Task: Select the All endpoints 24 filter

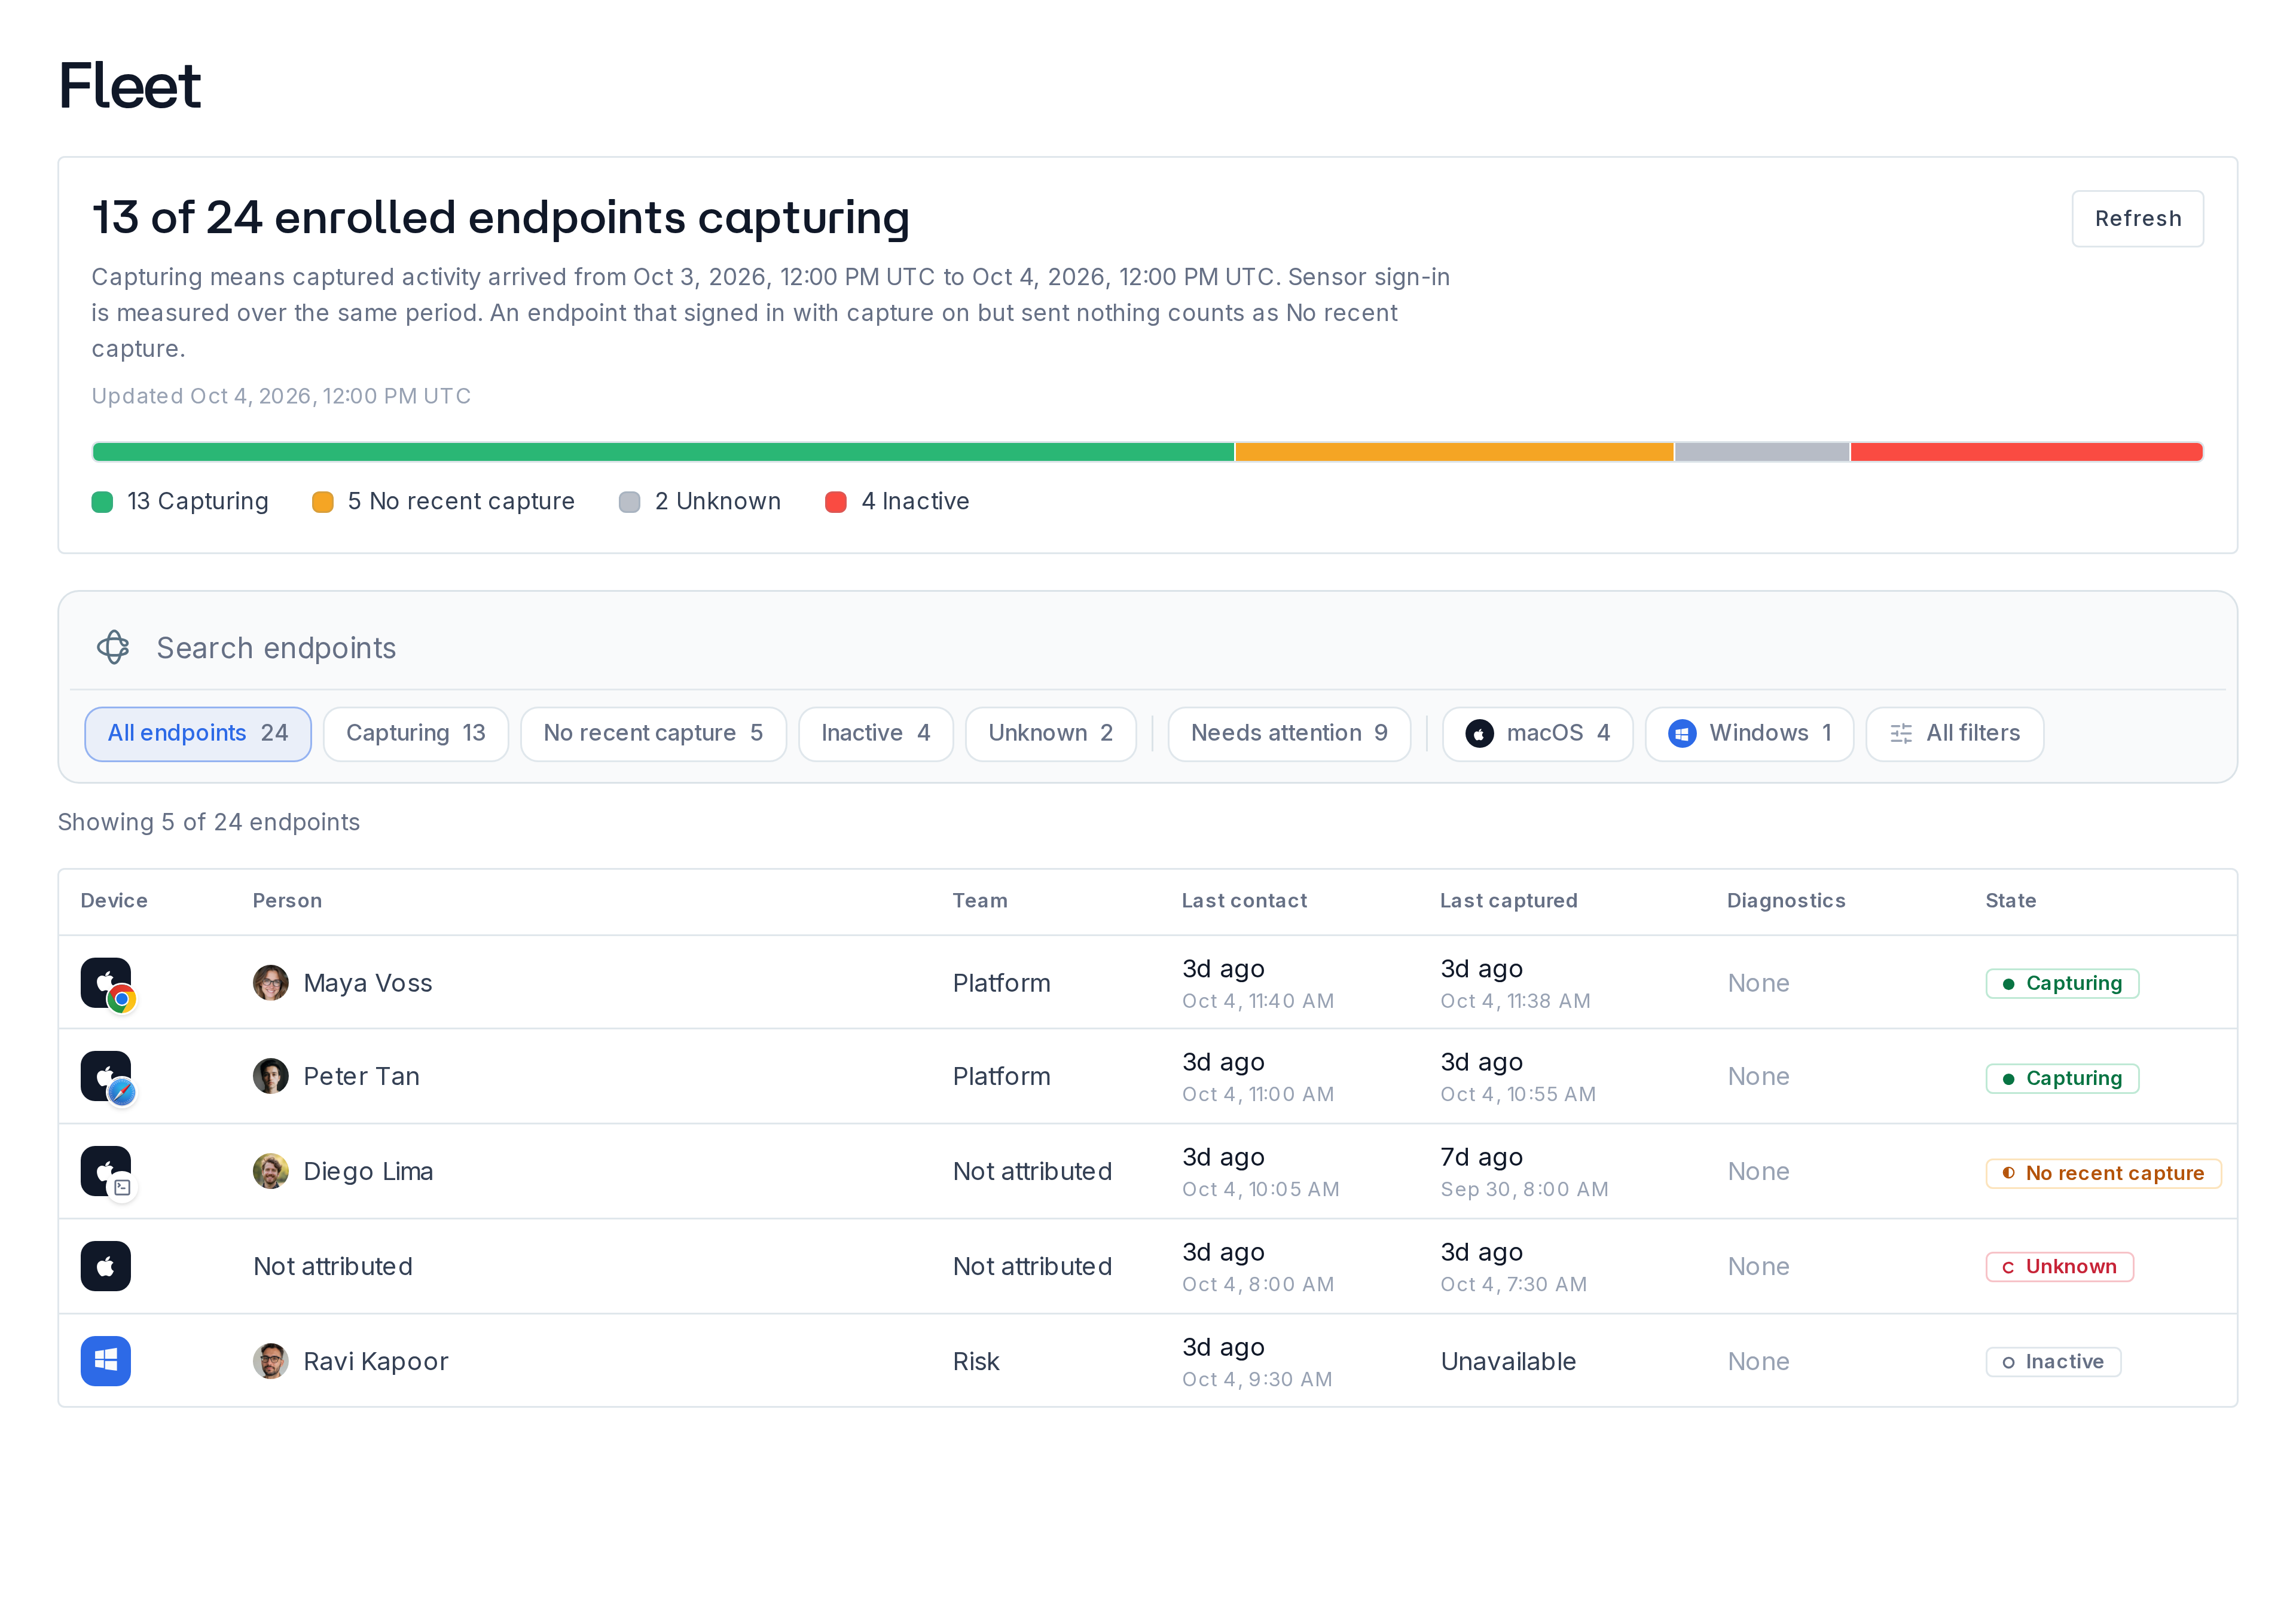Action: (198, 733)
